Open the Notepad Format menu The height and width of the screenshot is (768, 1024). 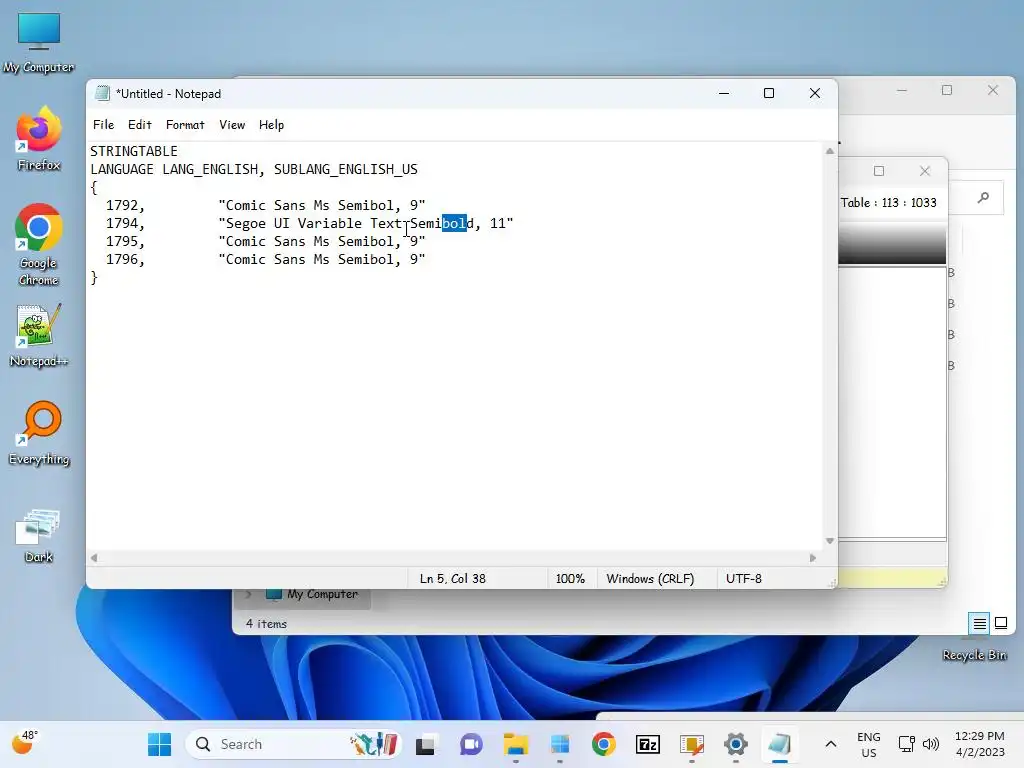coord(185,125)
